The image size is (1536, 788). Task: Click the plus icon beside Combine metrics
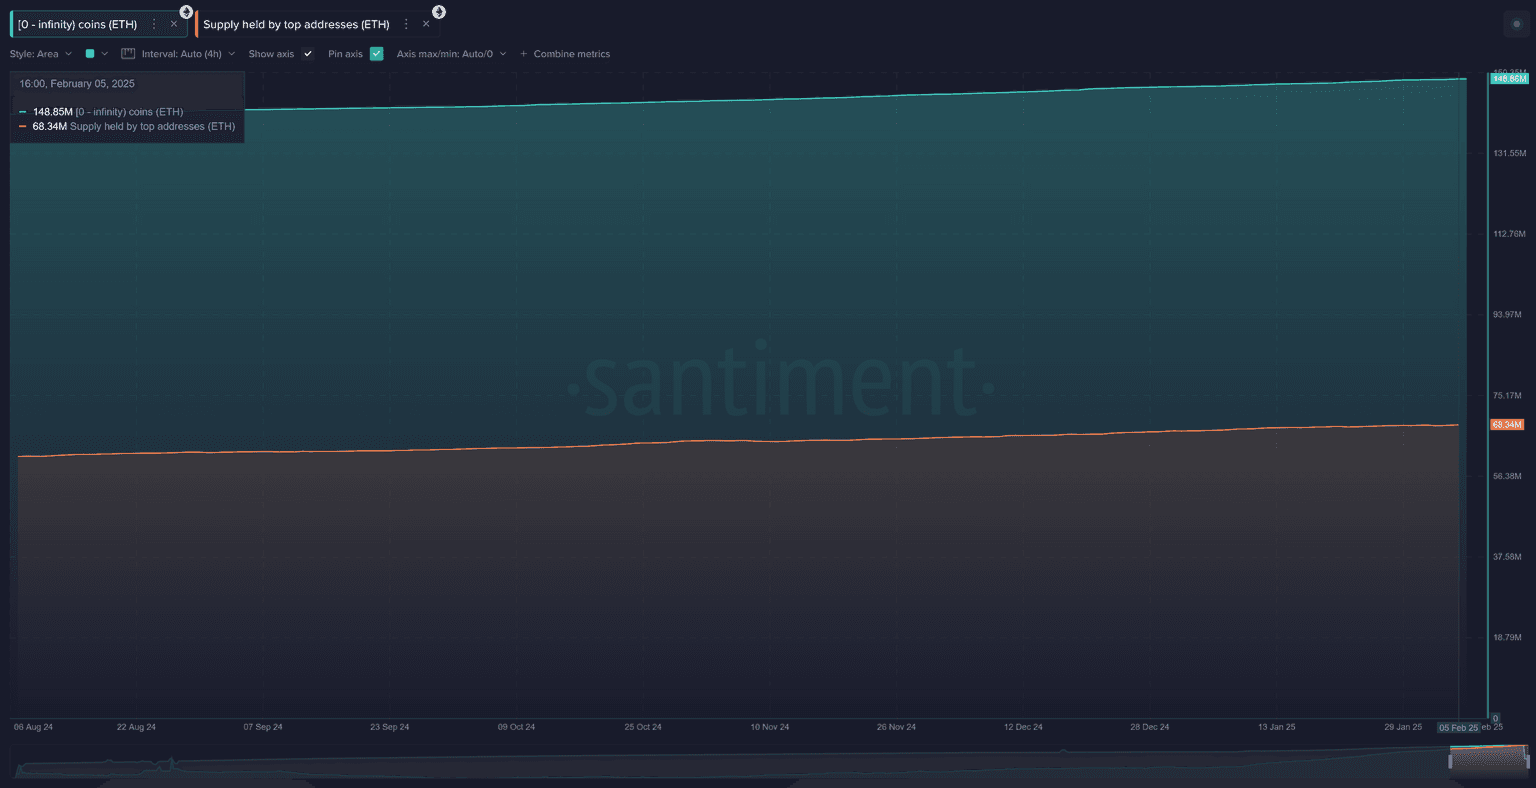click(523, 54)
